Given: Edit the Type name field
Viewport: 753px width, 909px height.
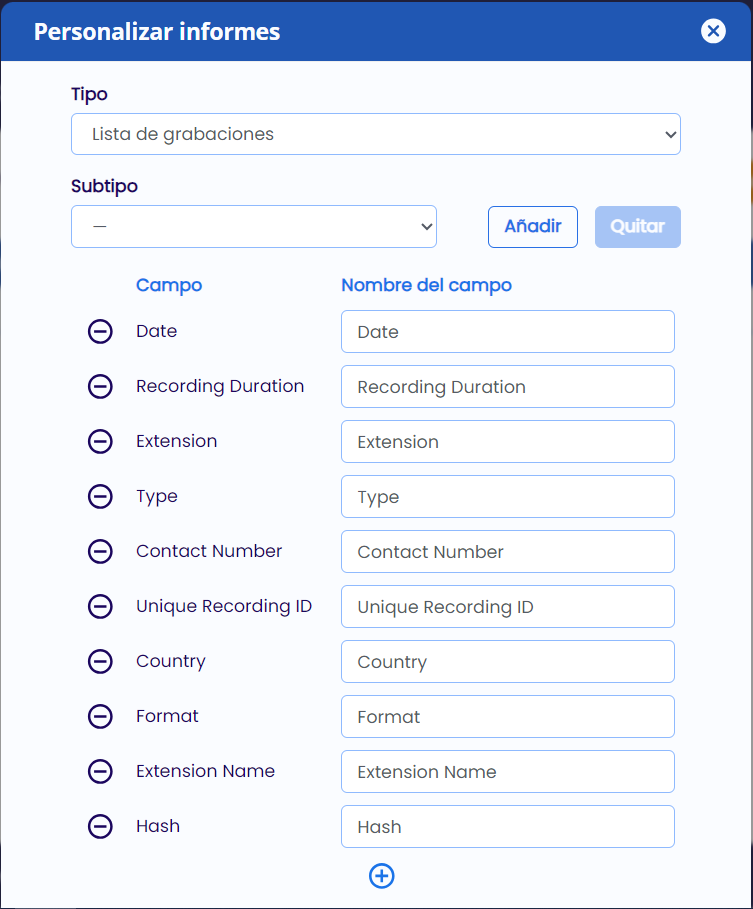Looking at the screenshot, I should 508,497.
